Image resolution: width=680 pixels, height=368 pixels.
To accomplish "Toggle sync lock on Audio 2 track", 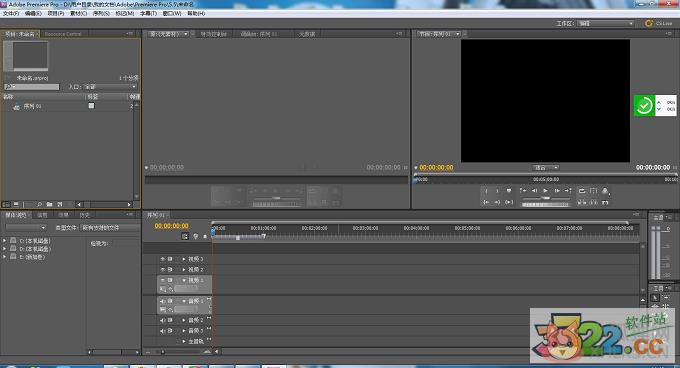I will (170, 320).
